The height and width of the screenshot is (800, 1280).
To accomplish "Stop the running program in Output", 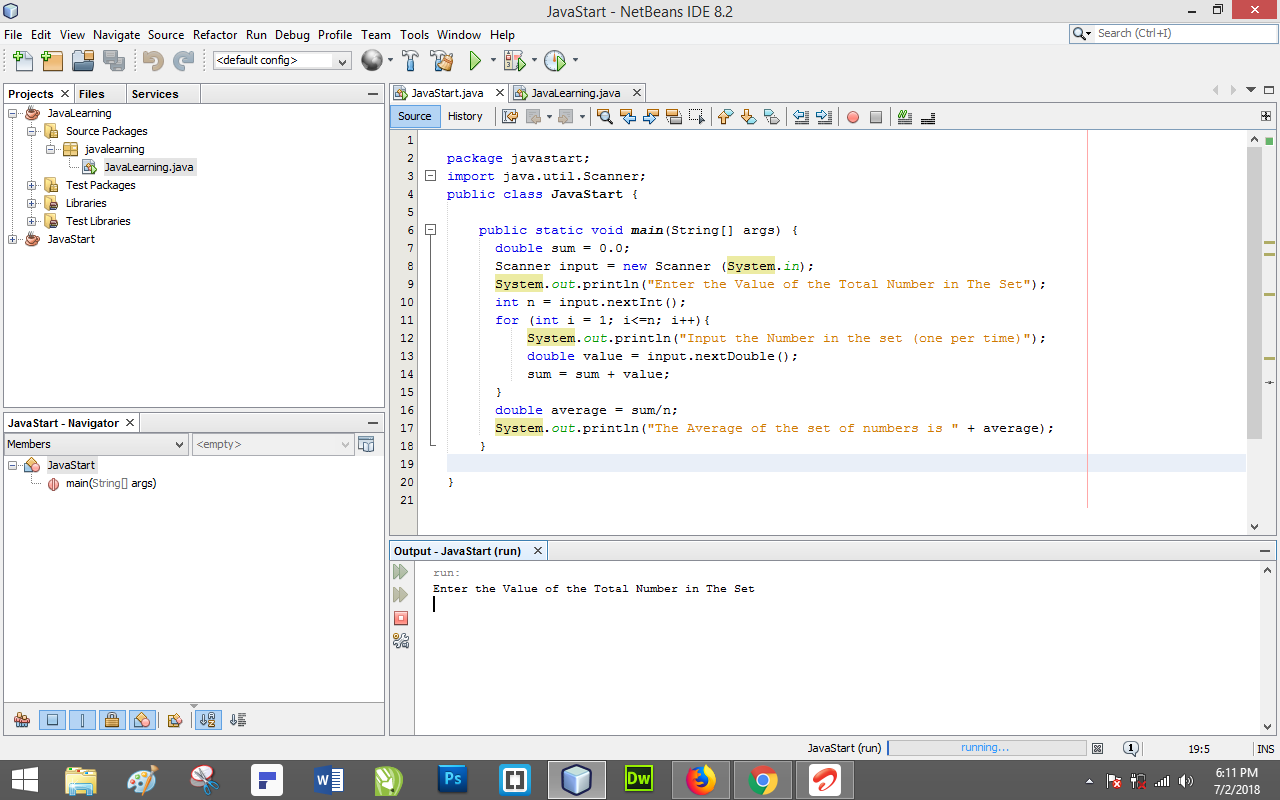I will [x=401, y=618].
